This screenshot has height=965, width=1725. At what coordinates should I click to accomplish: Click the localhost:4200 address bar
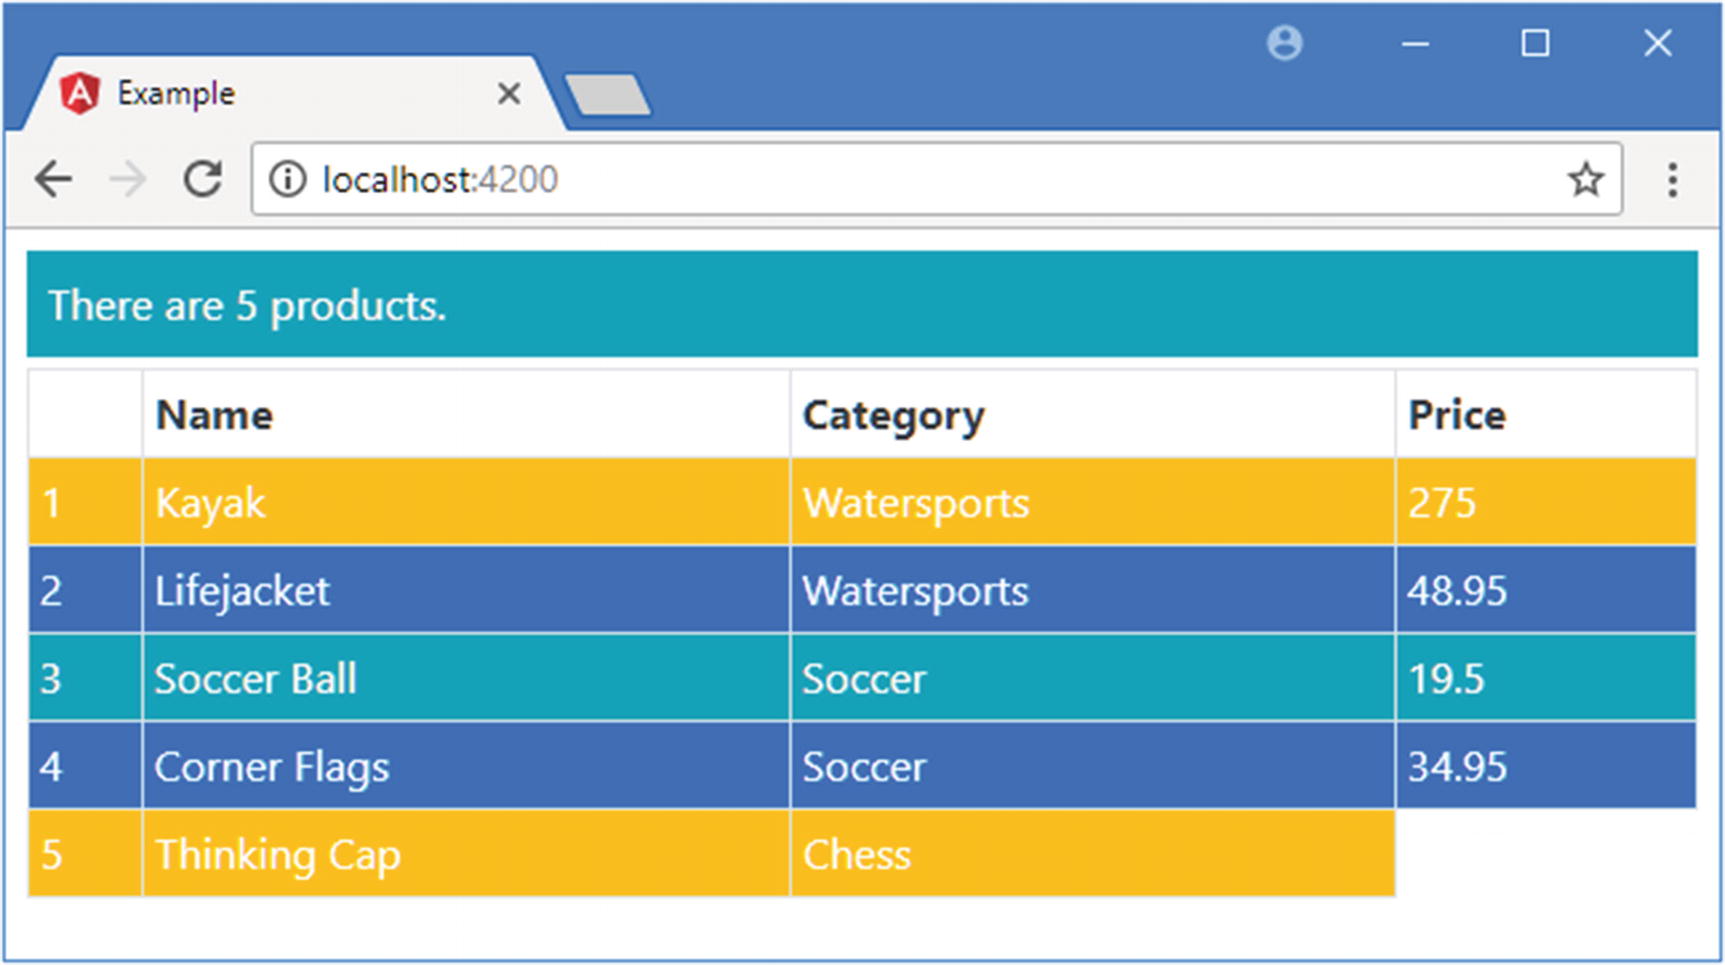(x=900, y=180)
